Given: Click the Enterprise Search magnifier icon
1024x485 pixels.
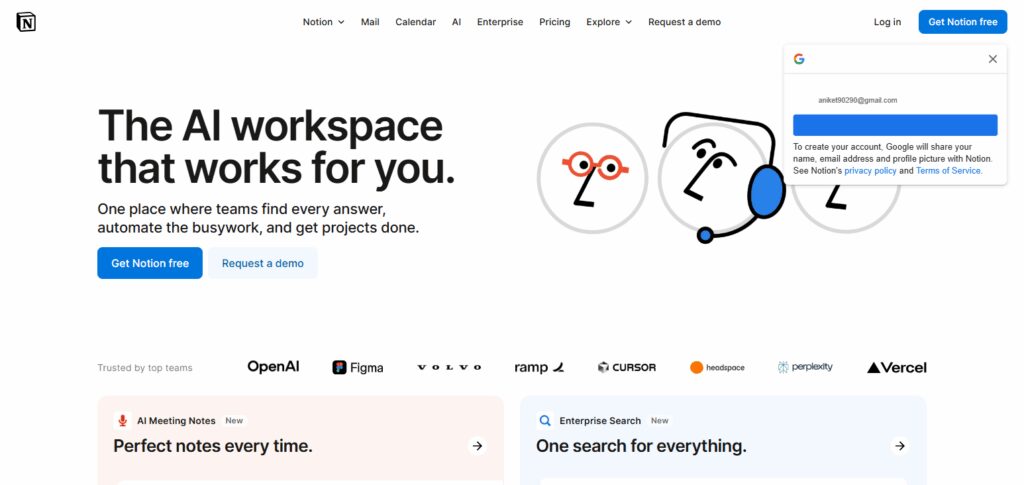Looking at the screenshot, I should (545, 420).
